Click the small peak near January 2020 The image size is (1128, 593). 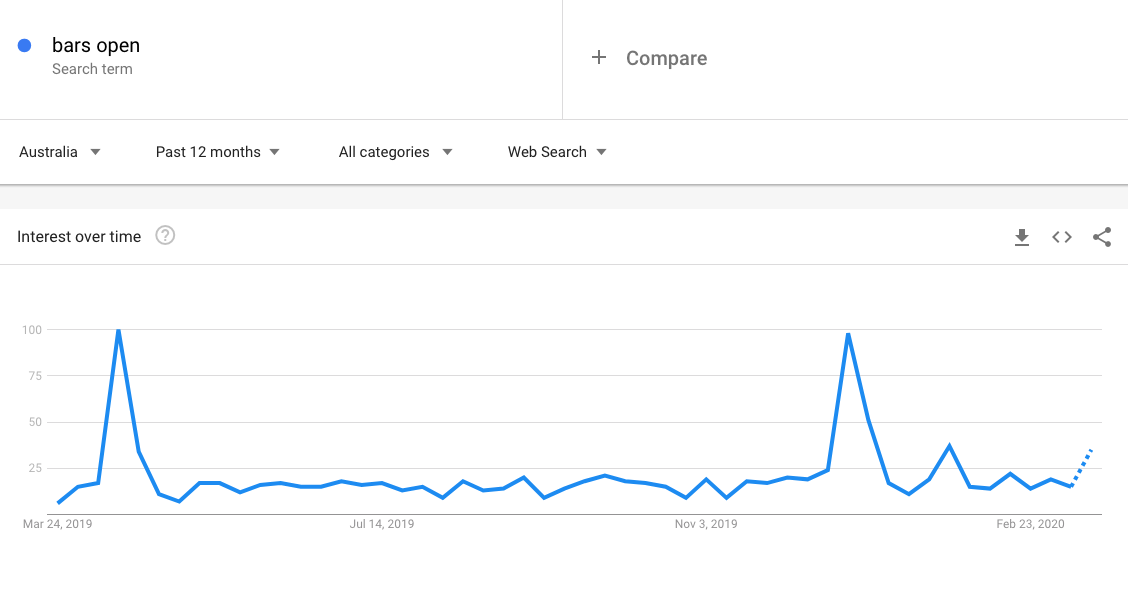(x=950, y=446)
